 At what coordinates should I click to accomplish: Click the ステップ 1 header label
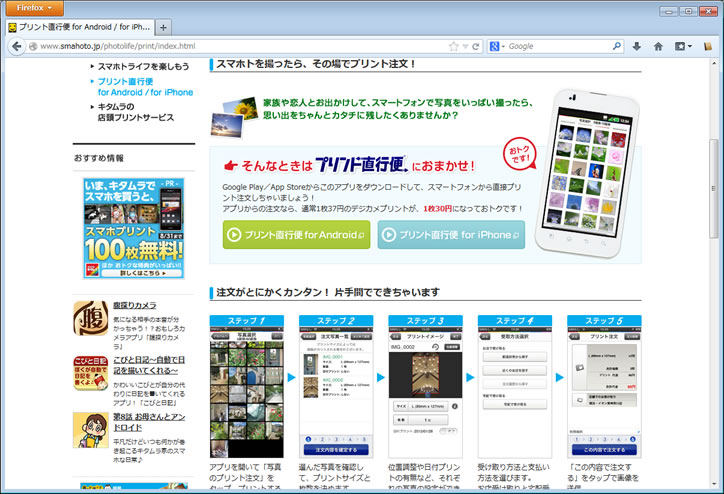(247, 321)
